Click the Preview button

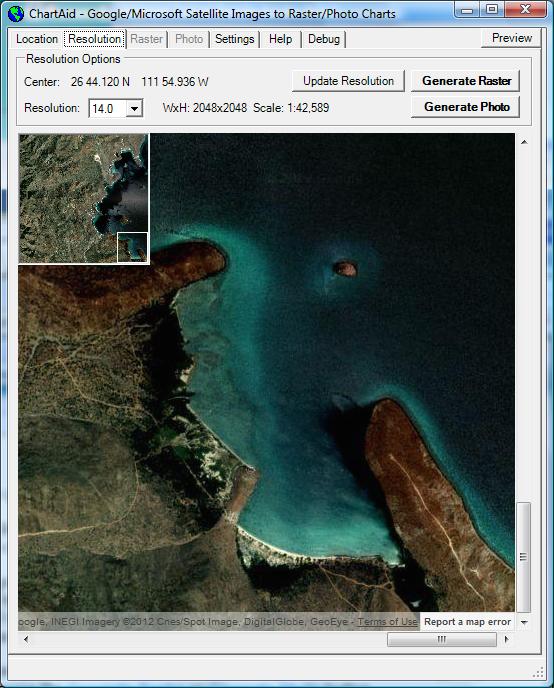[511, 38]
